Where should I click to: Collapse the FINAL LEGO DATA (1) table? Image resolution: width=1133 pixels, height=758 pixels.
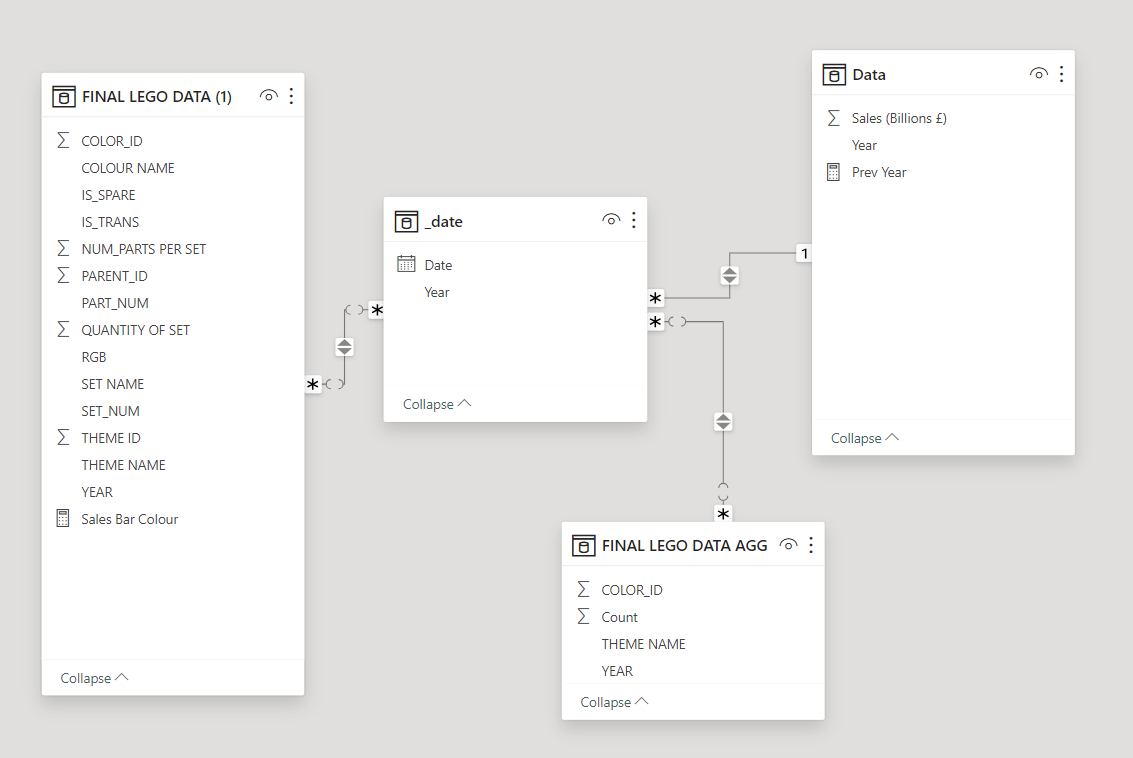(94, 678)
